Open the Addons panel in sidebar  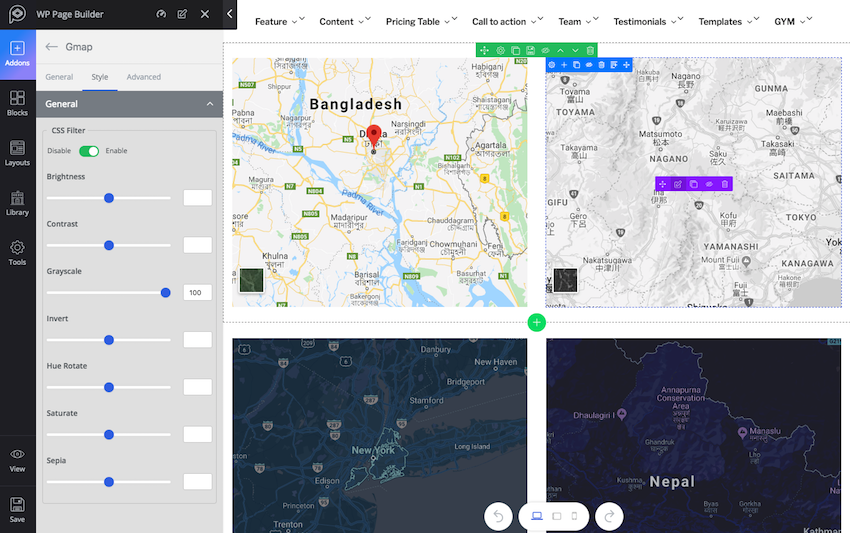[17, 55]
